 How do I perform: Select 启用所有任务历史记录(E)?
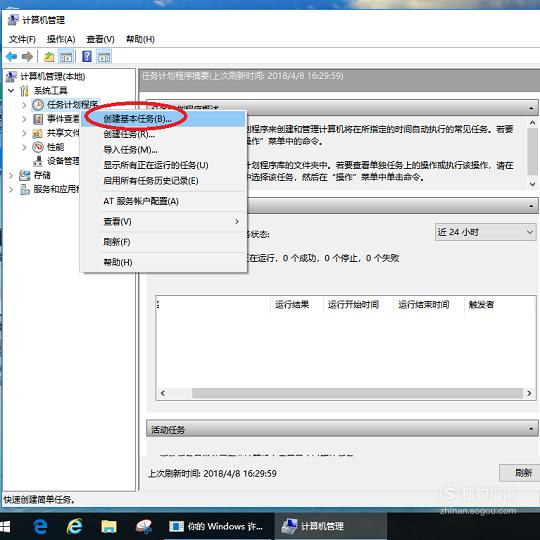pyautogui.click(x=164, y=180)
